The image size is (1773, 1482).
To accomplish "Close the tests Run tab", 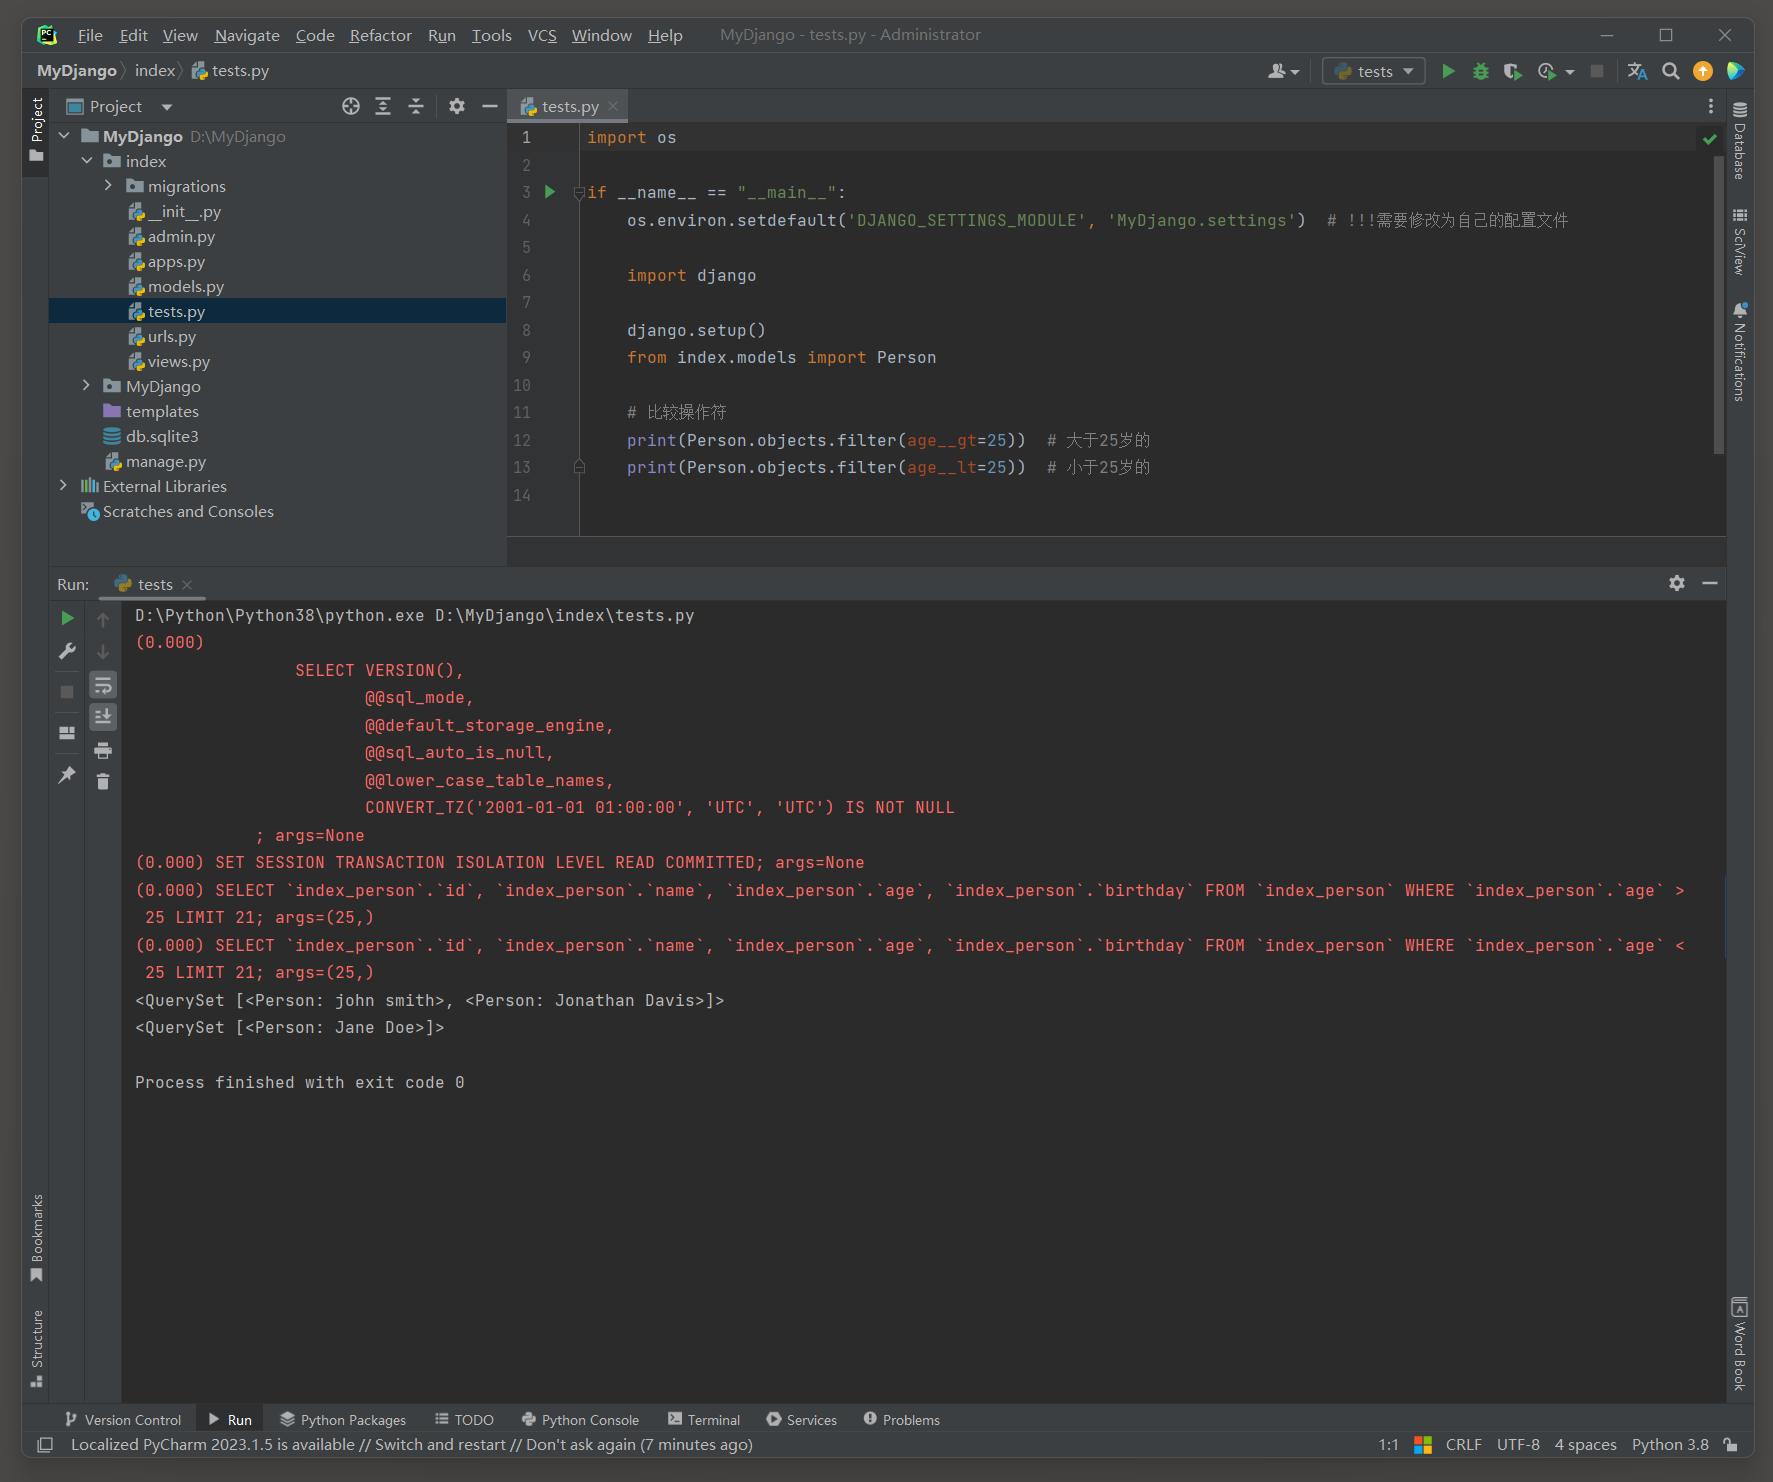I will [x=187, y=584].
